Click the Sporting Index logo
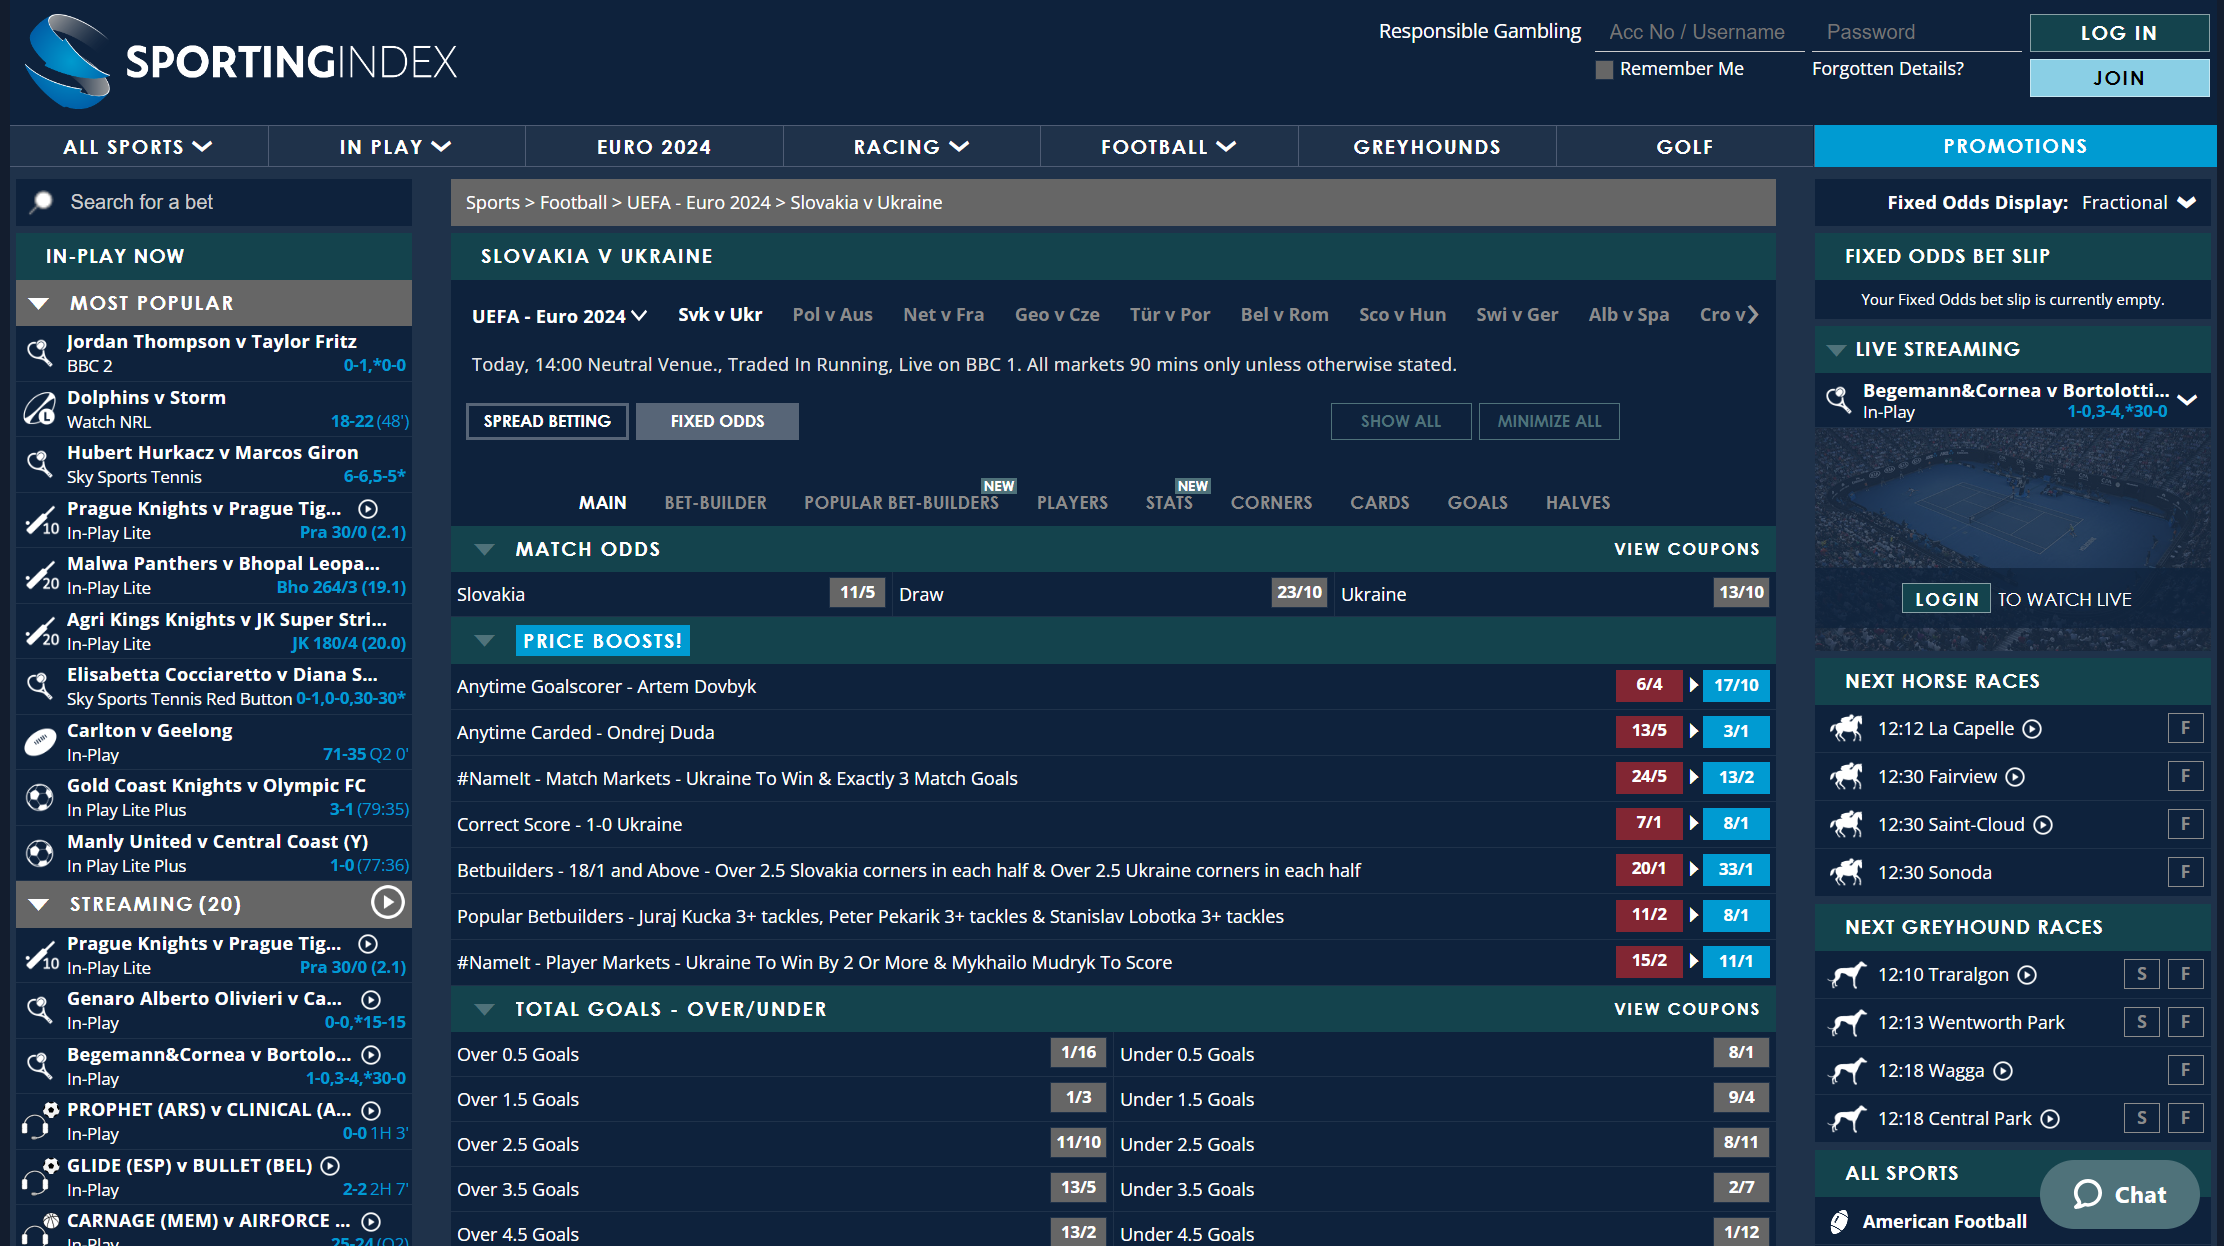Screen dimensions: 2224x1246 coord(241,62)
